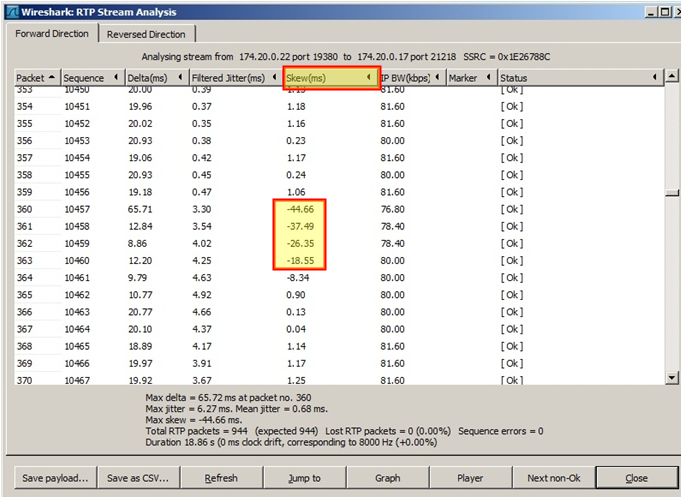Click sort arrow on Filtered Jitter(ms) column
This screenshot has height=497, width=681.
click(274, 77)
